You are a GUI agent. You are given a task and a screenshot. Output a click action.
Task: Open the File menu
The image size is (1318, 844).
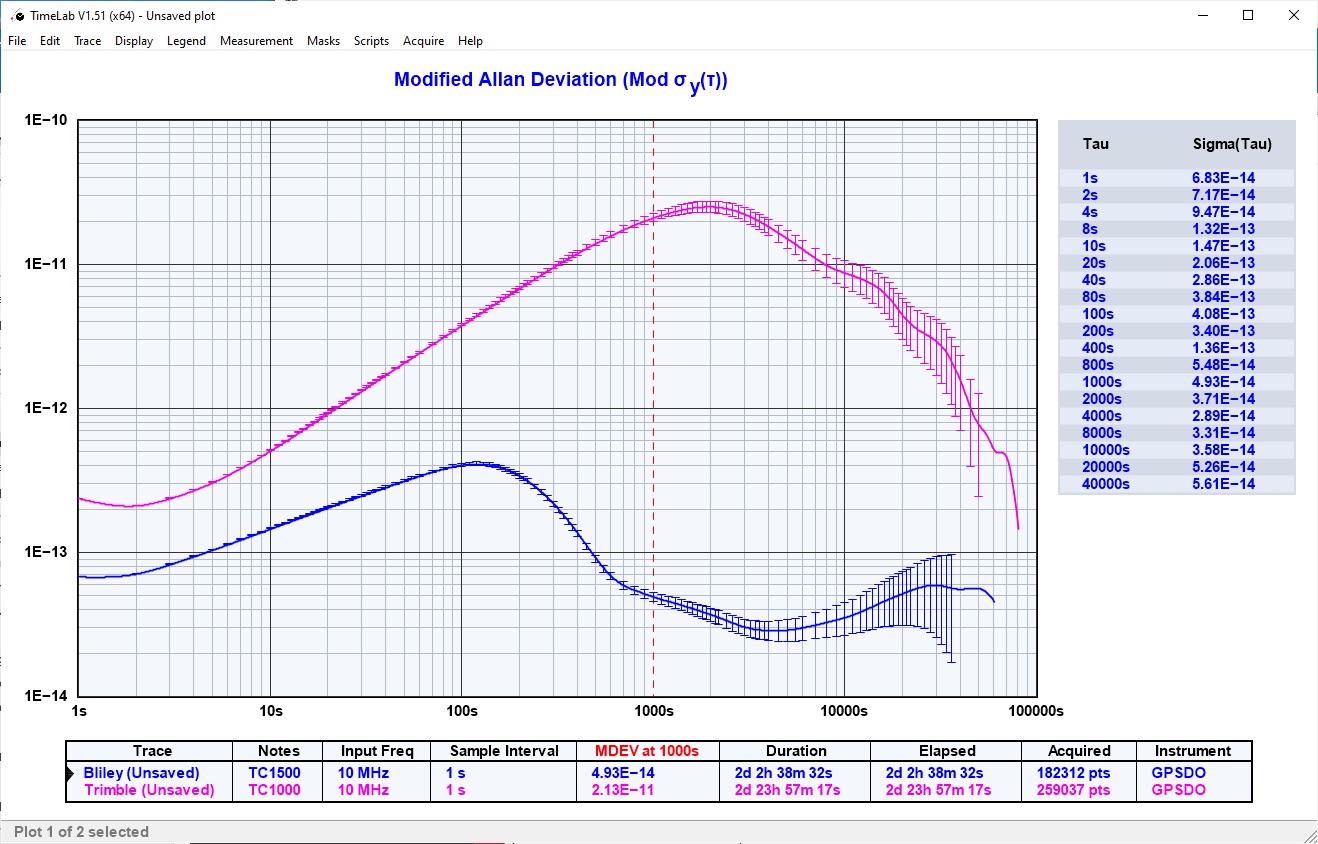point(16,41)
